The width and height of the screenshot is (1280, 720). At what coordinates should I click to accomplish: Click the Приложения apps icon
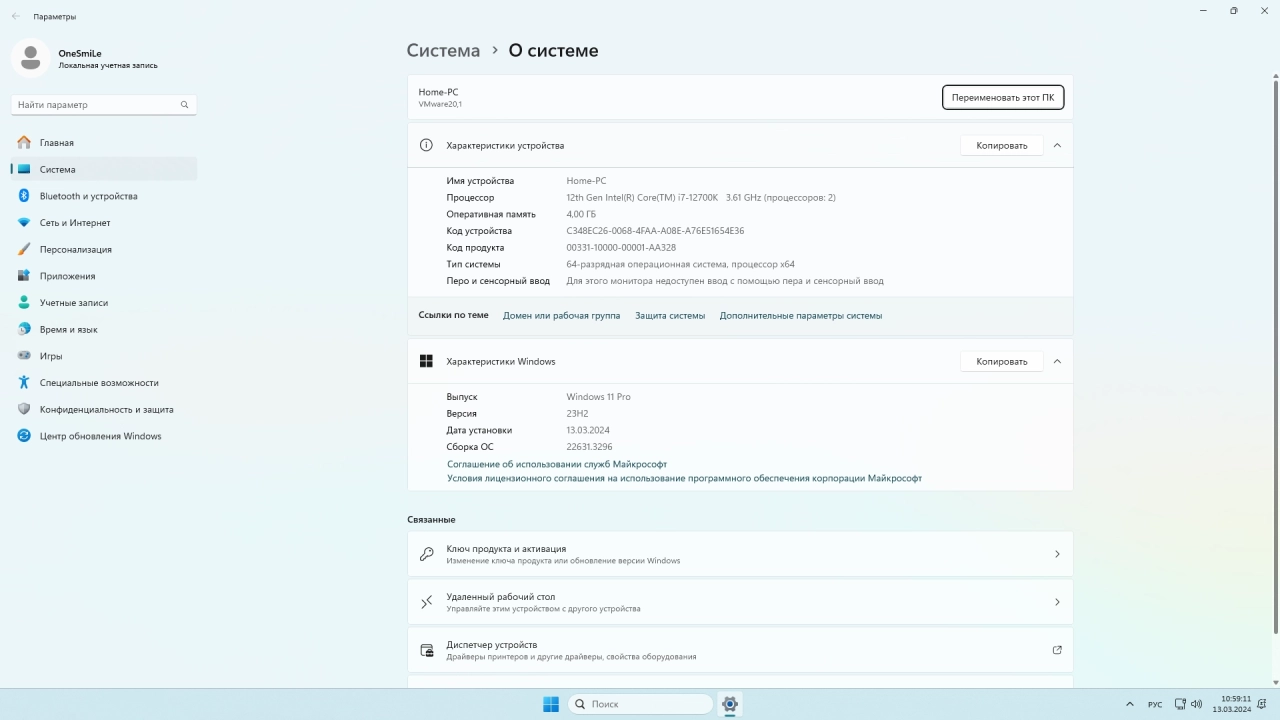pyautogui.click(x=24, y=276)
